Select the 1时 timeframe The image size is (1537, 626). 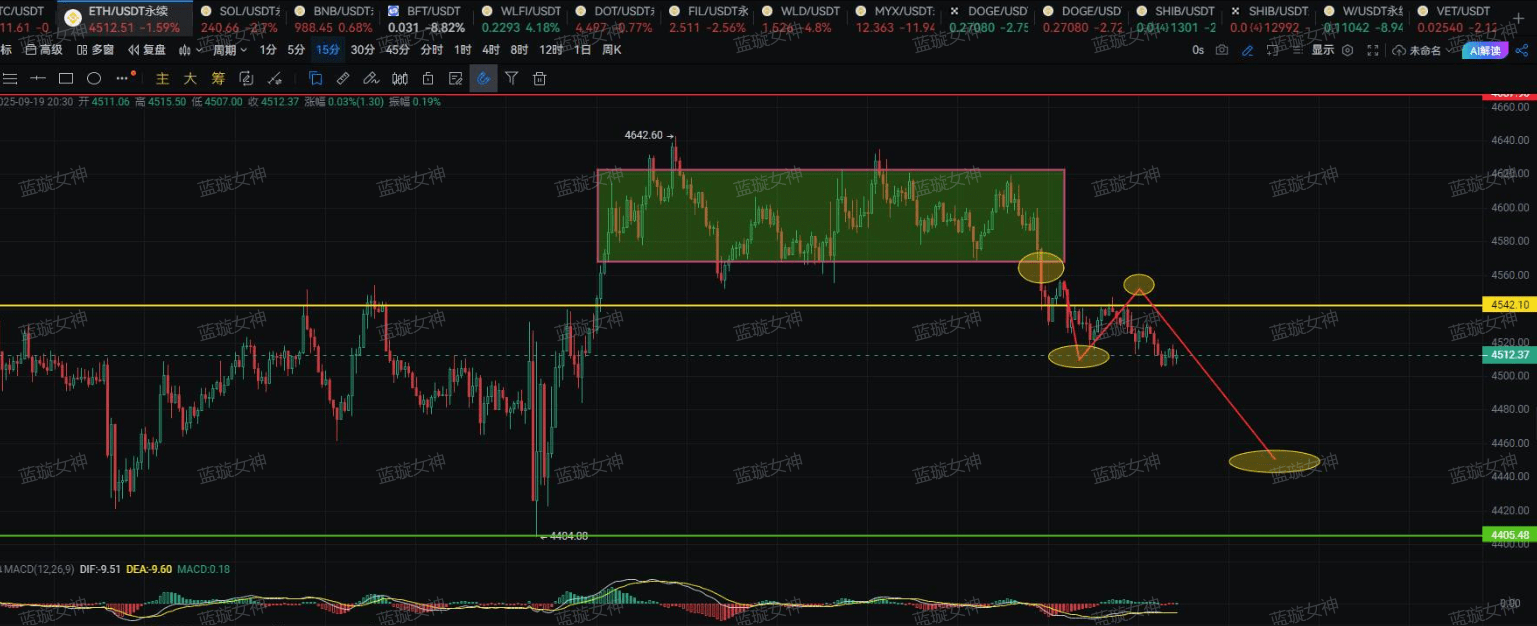(463, 50)
